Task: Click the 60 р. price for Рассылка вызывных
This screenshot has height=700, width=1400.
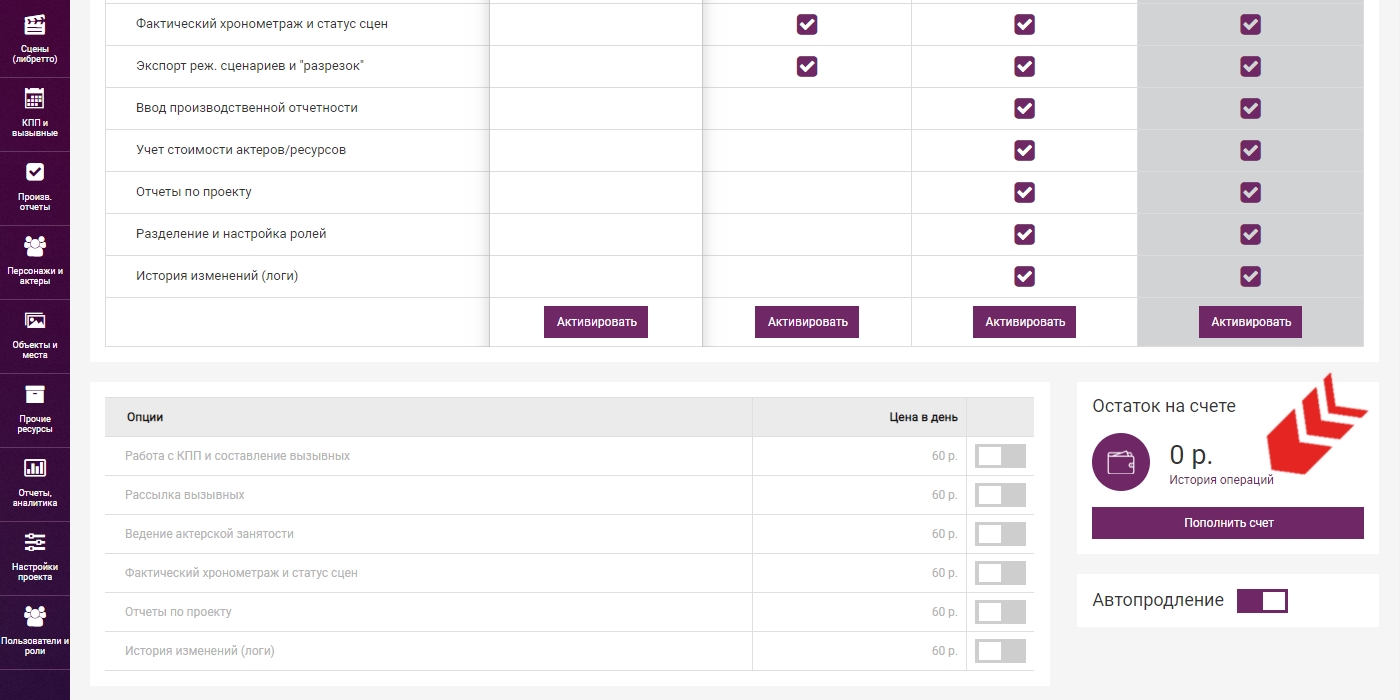Action: pos(945,495)
